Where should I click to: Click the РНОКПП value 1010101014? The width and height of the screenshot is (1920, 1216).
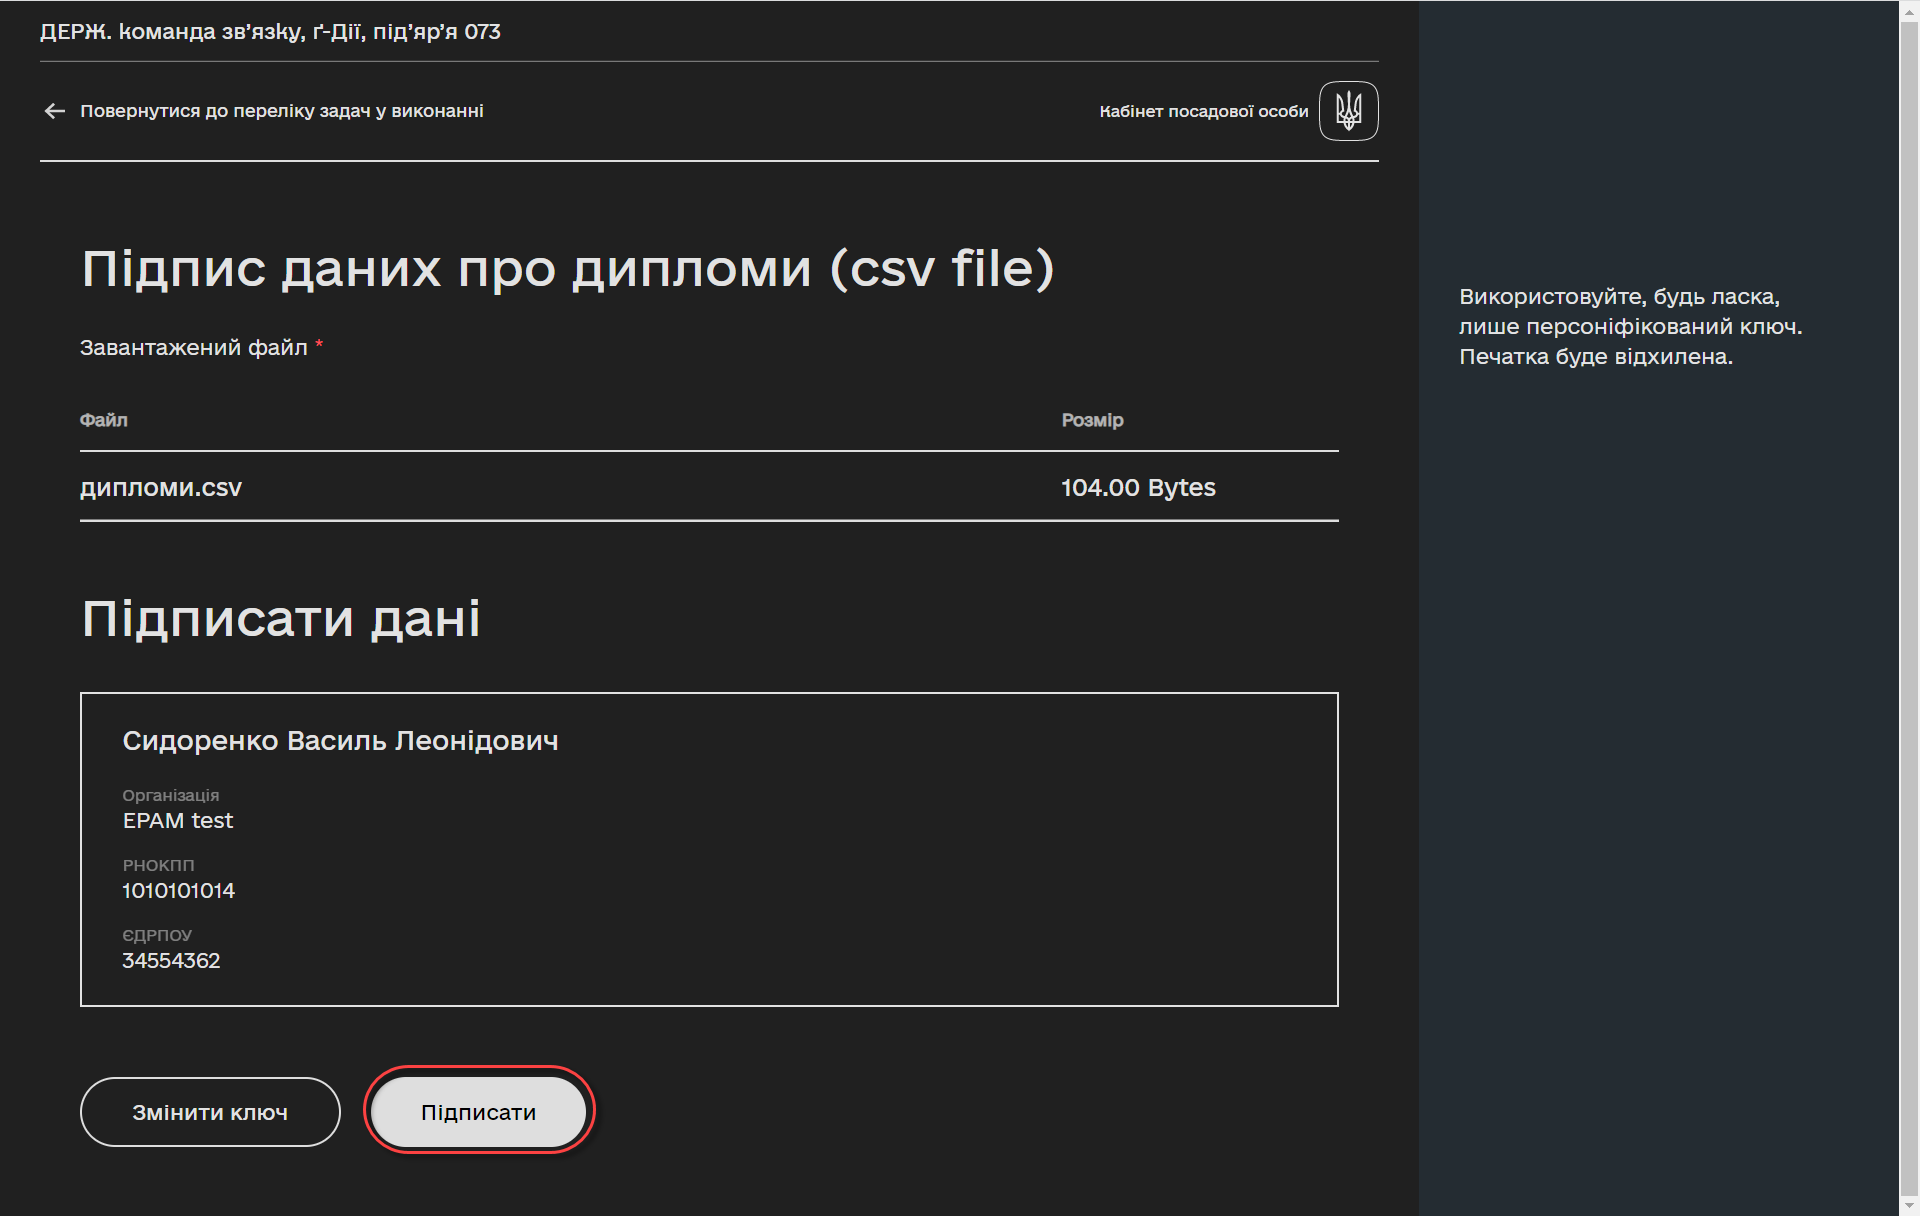pyautogui.click(x=178, y=891)
